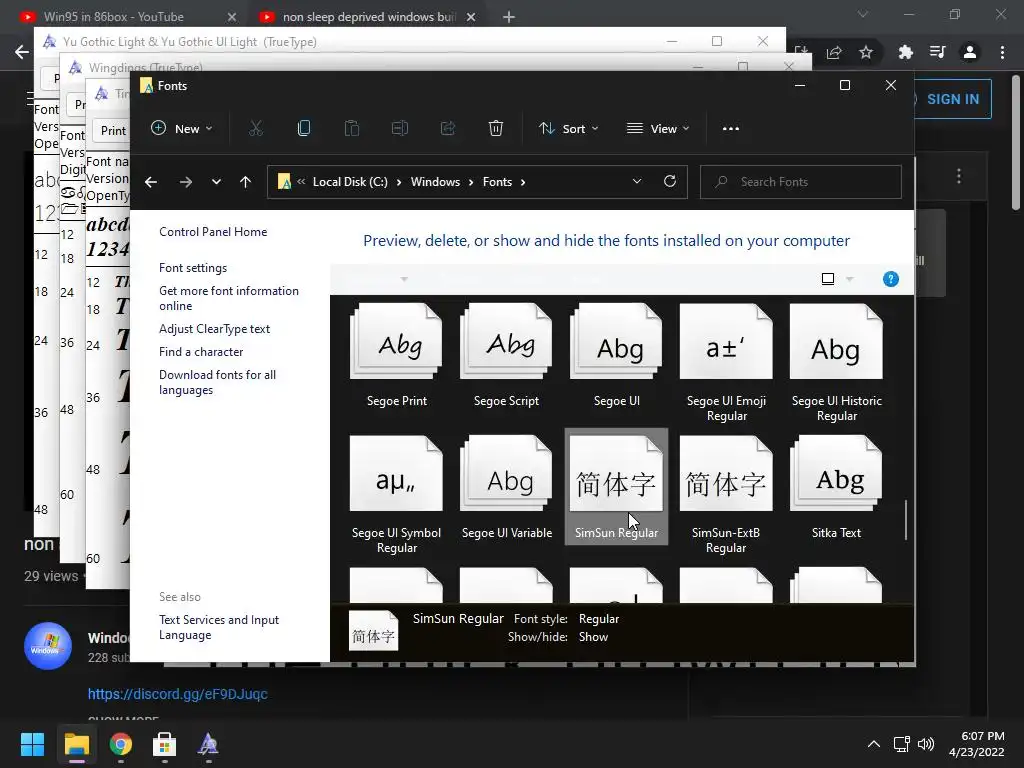Open Download fonts for all languages

coord(217,382)
